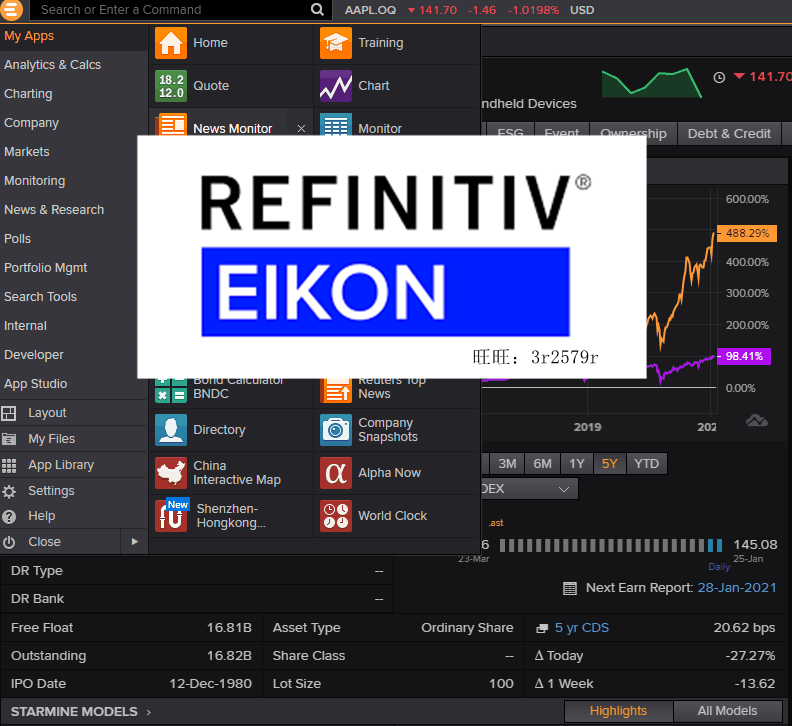Open the Directory app icon

tap(171, 430)
